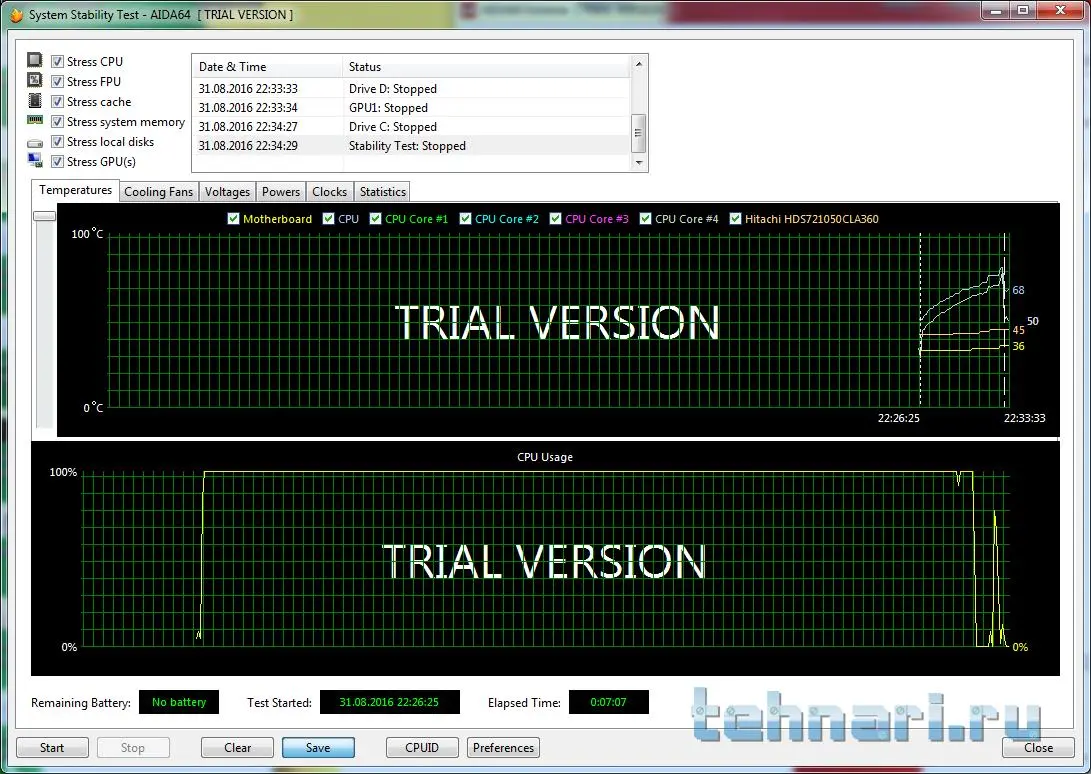Click the CPU chip icon beside Stress CPU

(x=35, y=61)
